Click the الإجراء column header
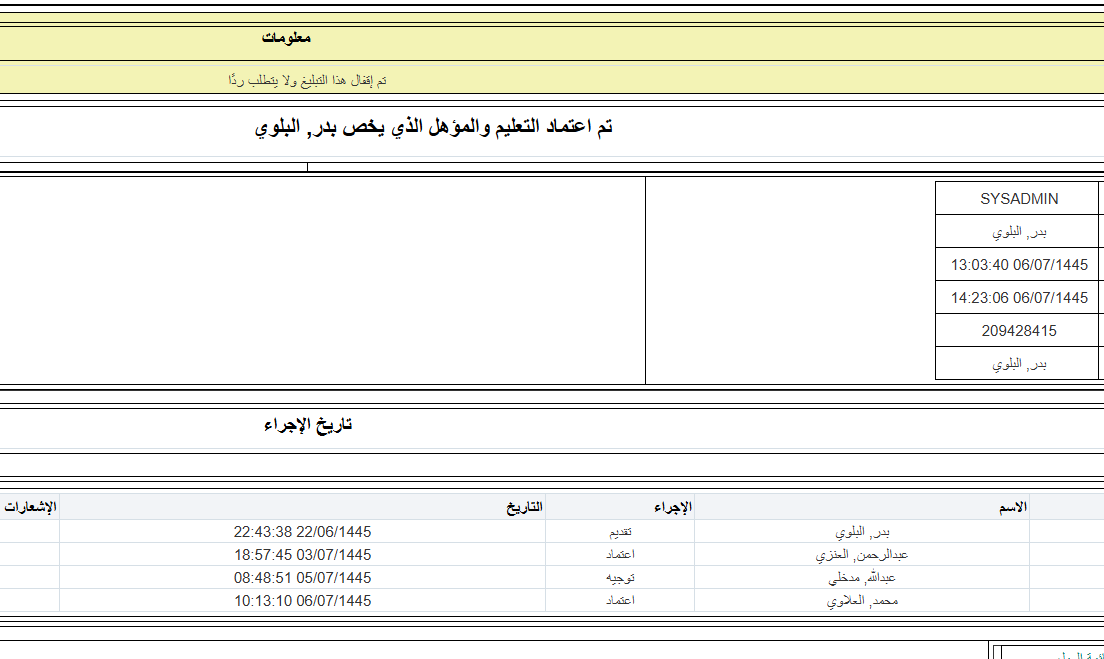Viewport: 1104px width, 659px height. coord(672,507)
